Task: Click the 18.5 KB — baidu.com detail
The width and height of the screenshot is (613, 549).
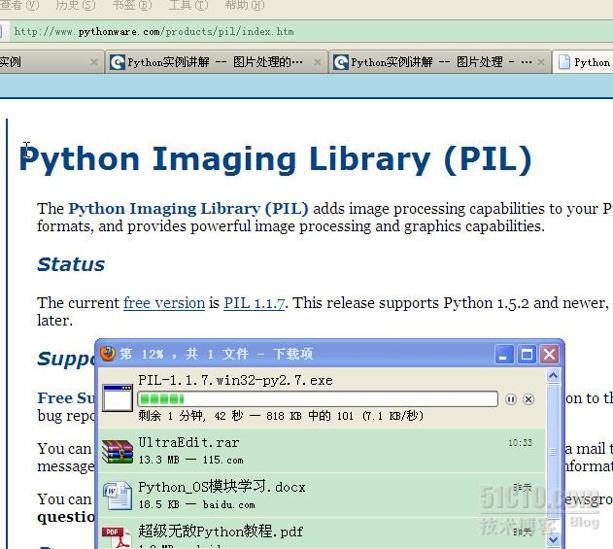Action: (x=197, y=504)
